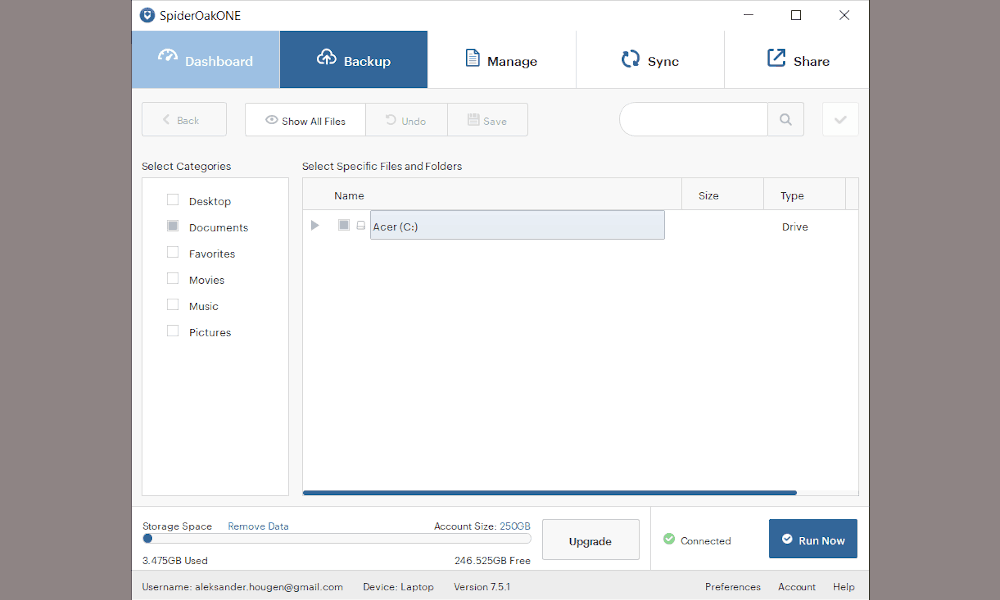This screenshot has height=600, width=1000.
Task: Open the Remove Data link
Action: pyautogui.click(x=258, y=526)
